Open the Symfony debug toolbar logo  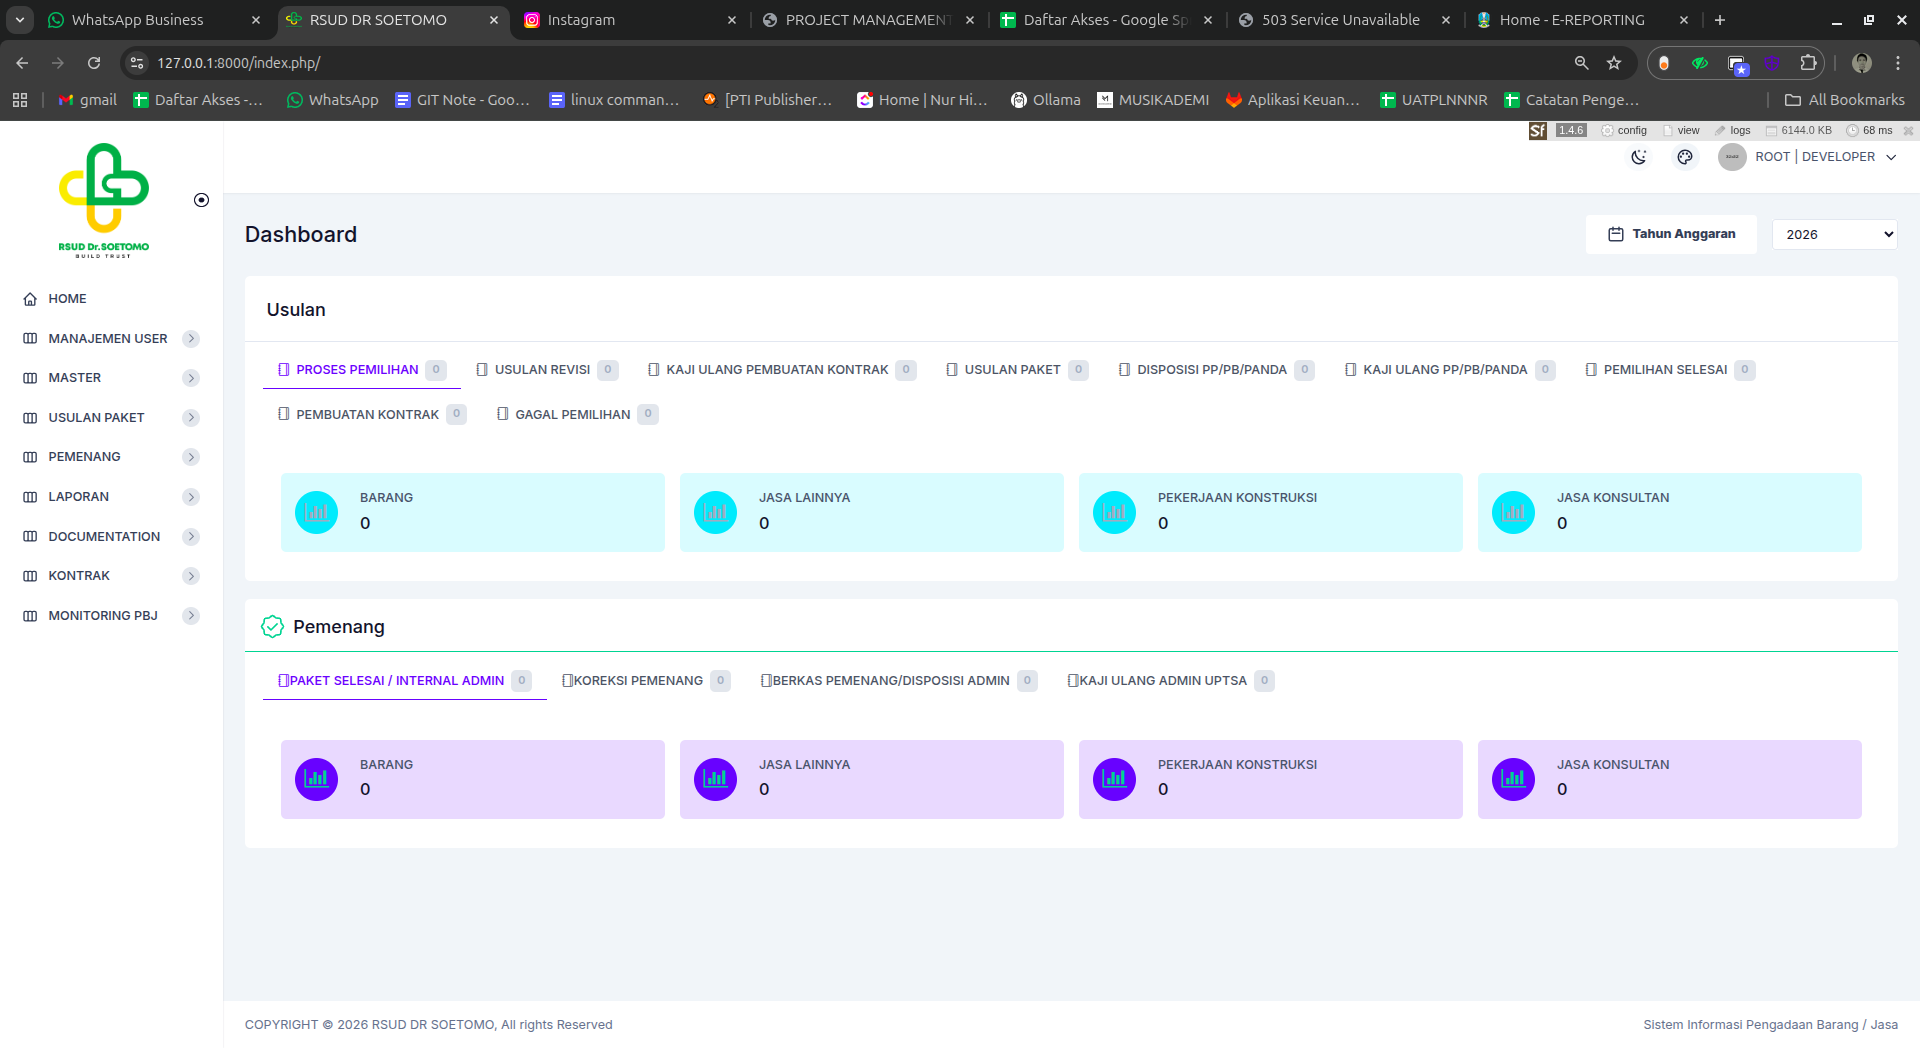[1537, 131]
